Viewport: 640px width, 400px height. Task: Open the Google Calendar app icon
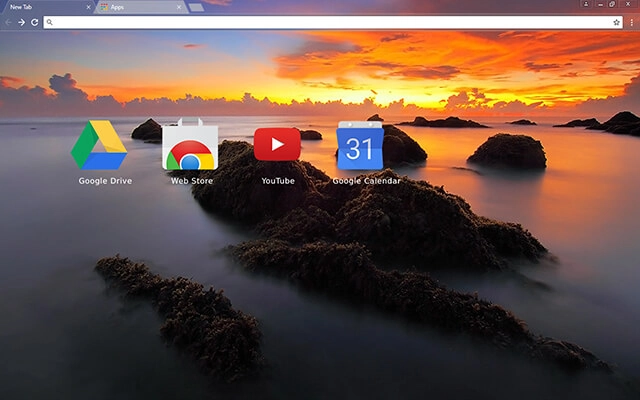[x=360, y=145]
